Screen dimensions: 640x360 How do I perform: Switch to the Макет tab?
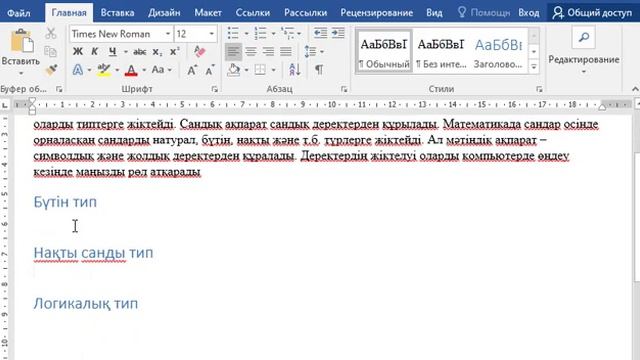[x=208, y=13]
